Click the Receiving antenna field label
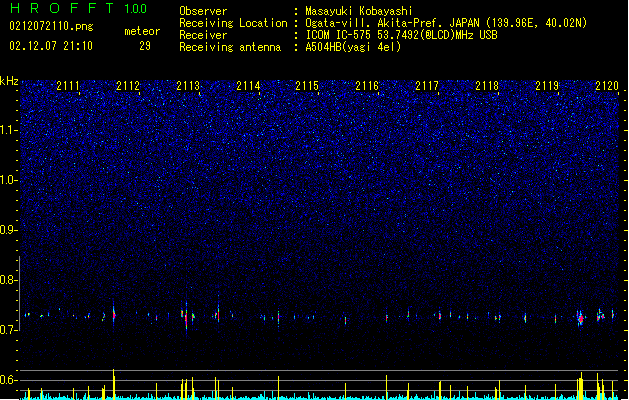 (230, 47)
